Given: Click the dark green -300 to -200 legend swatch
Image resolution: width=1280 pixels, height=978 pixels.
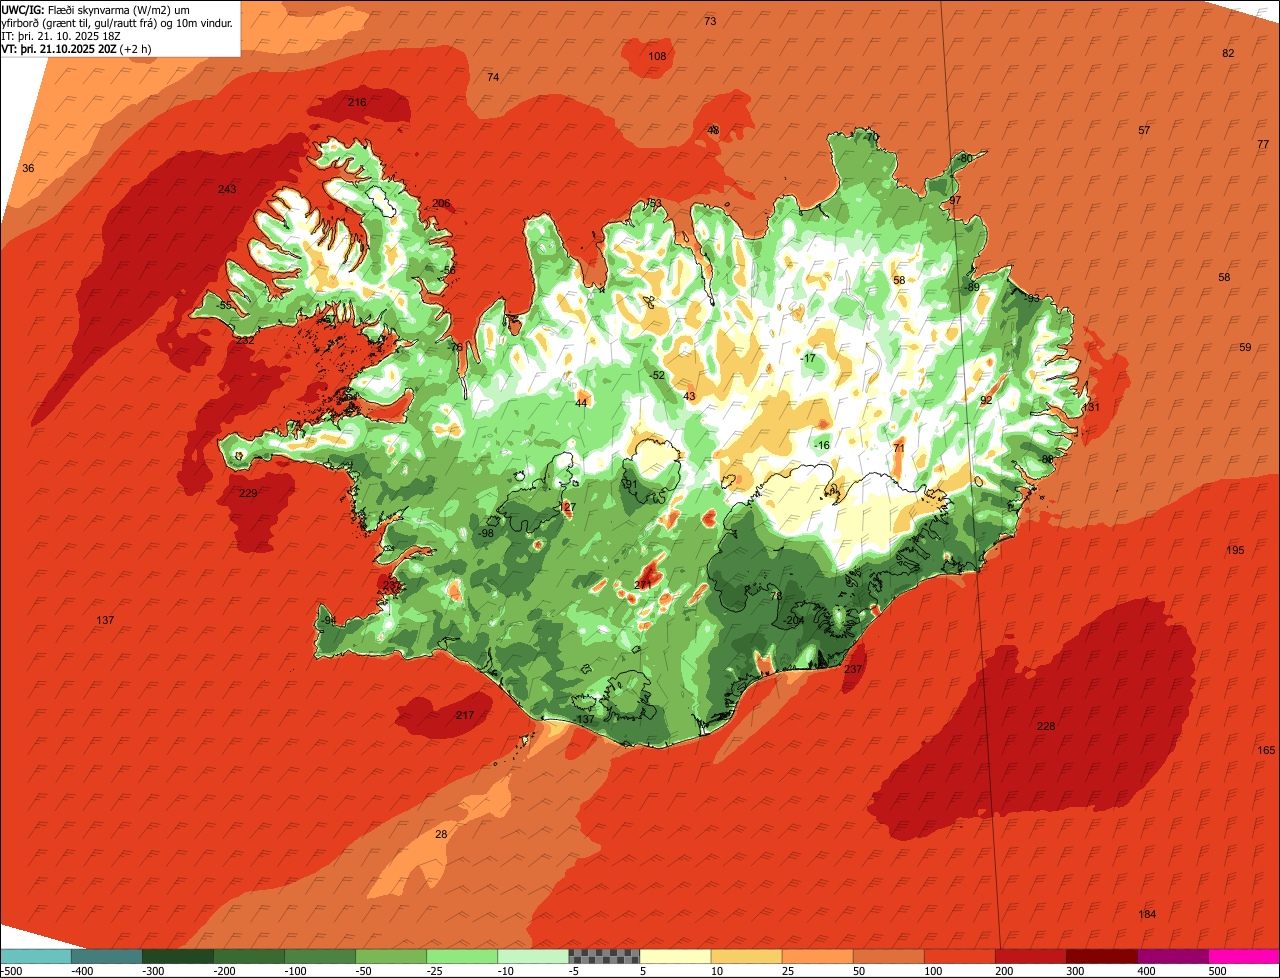Looking at the screenshot, I should click(x=177, y=956).
